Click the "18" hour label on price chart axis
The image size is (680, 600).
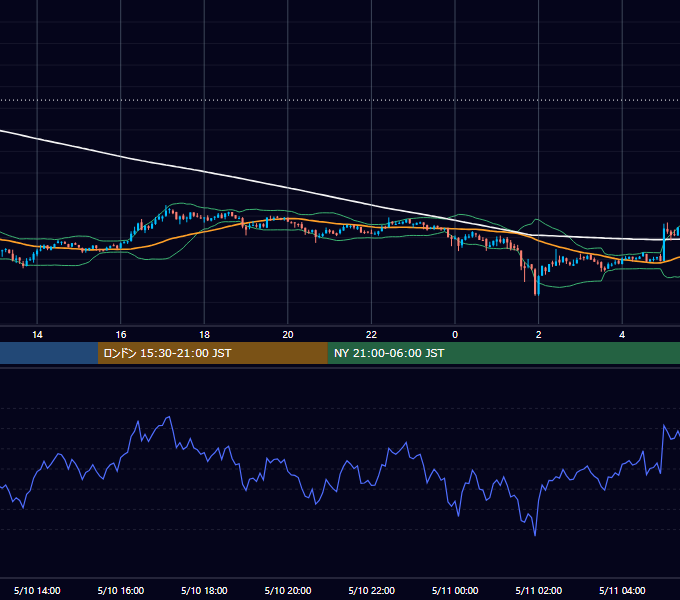tap(204, 335)
